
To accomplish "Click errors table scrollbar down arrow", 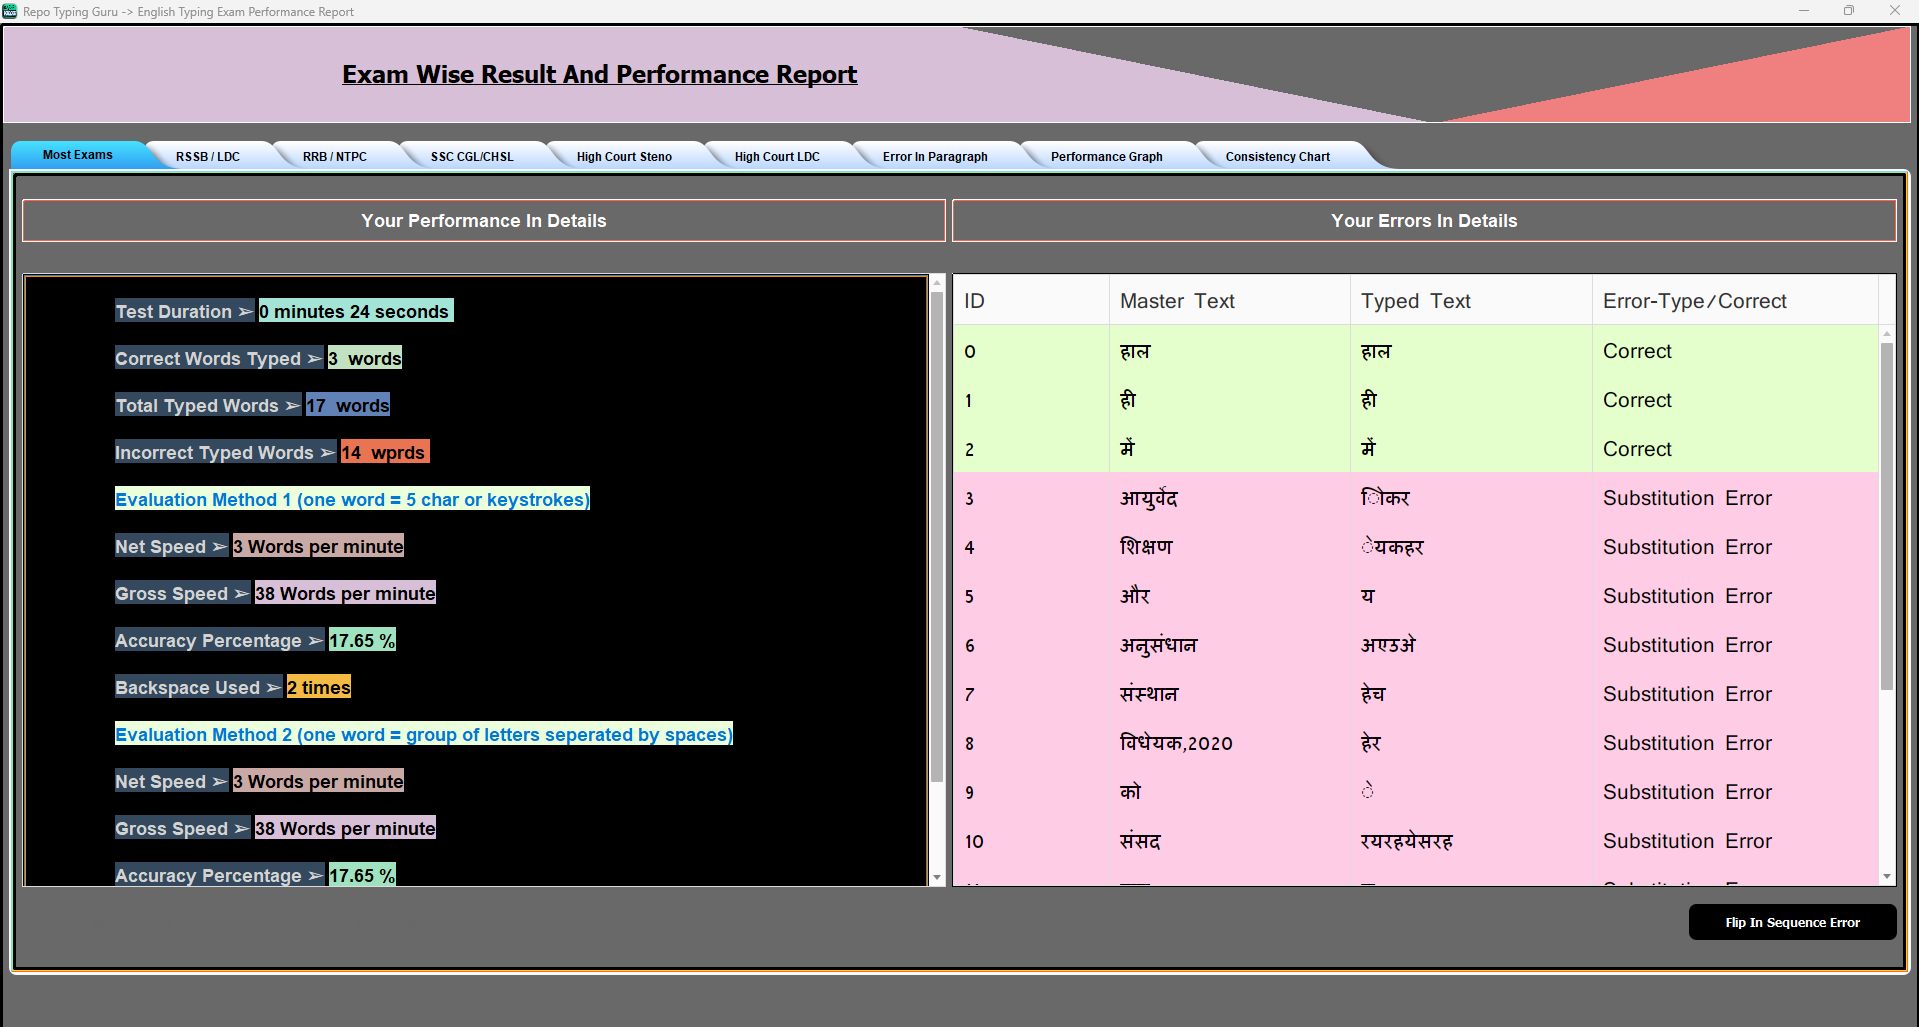I will pos(1887,876).
